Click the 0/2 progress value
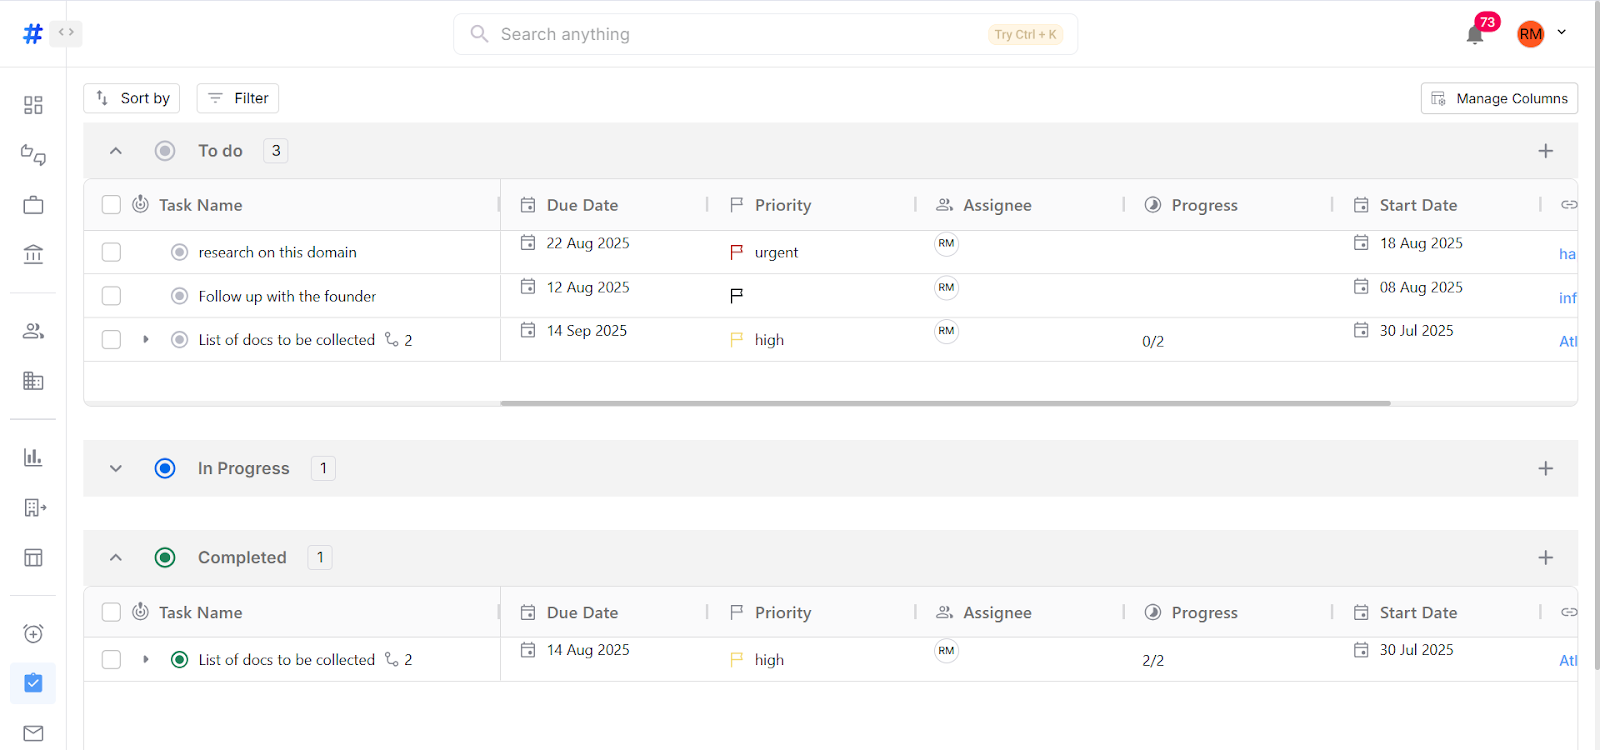Image resolution: width=1600 pixels, height=750 pixels. 1153,341
